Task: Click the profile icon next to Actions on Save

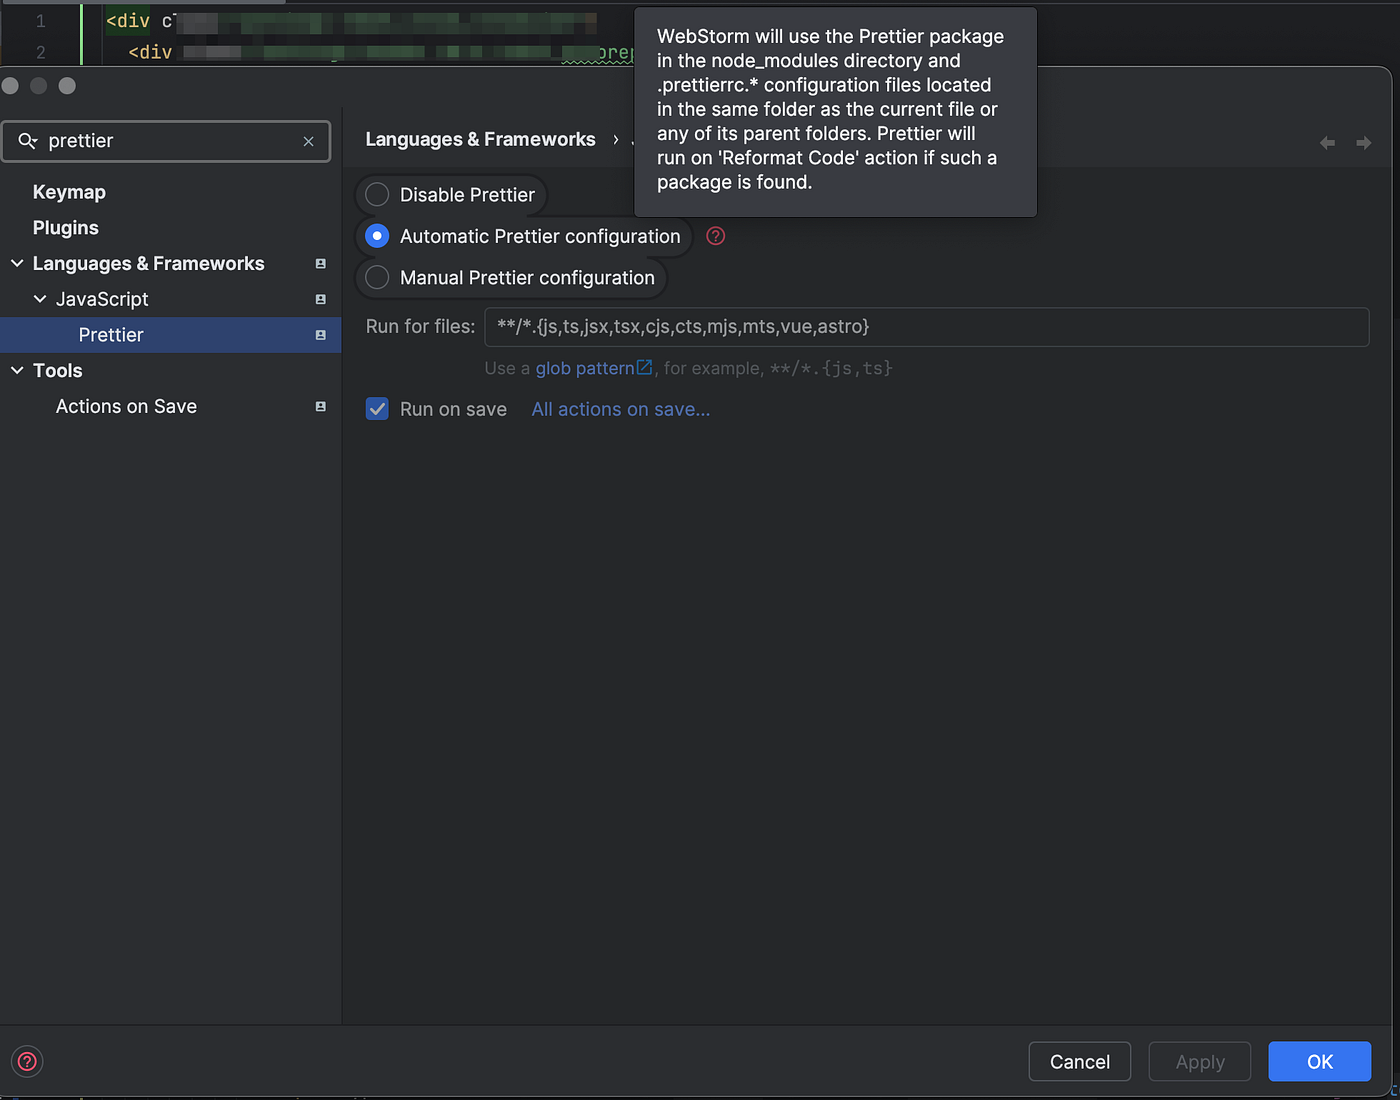Action: [320, 406]
